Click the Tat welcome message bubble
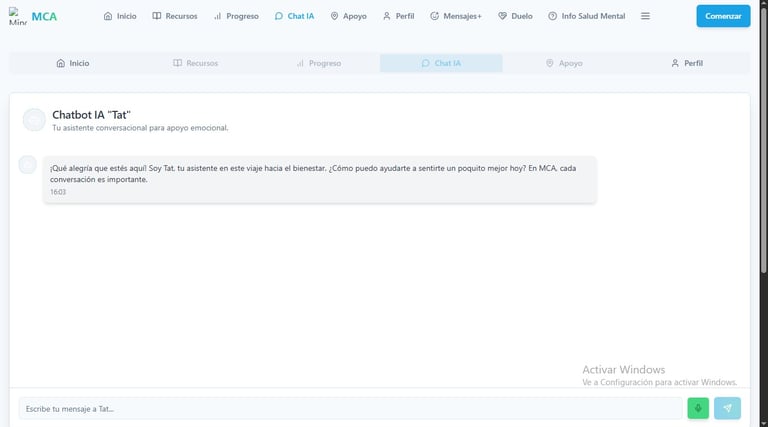The height and width of the screenshot is (427, 768). [x=320, y=179]
